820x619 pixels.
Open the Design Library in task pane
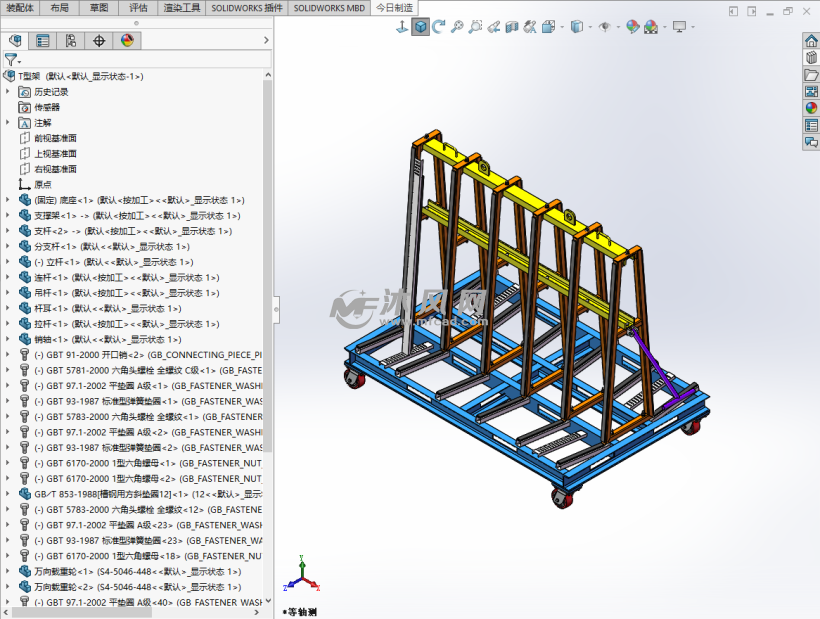pos(811,58)
